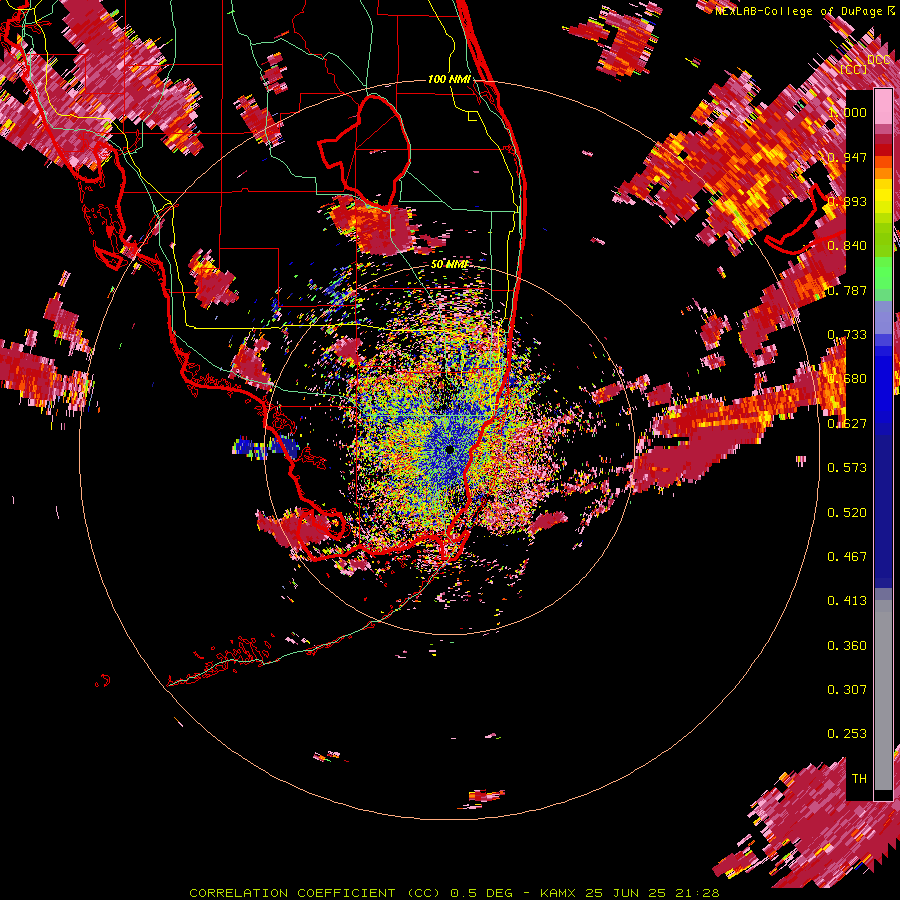Select the gray low-value segment of the color bar
Image resolution: width=900 pixels, height=900 pixels.
coord(883,695)
